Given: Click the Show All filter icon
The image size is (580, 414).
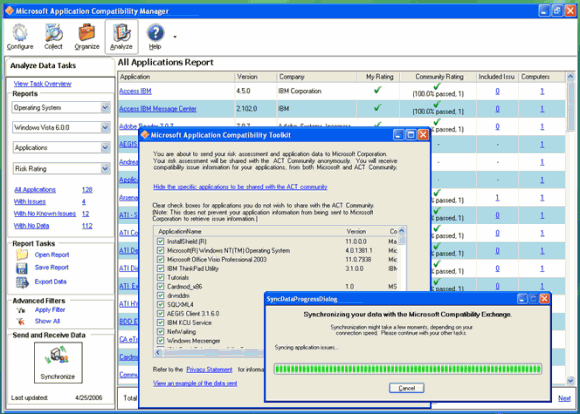Looking at the screenshot, I should click(21, 321).
